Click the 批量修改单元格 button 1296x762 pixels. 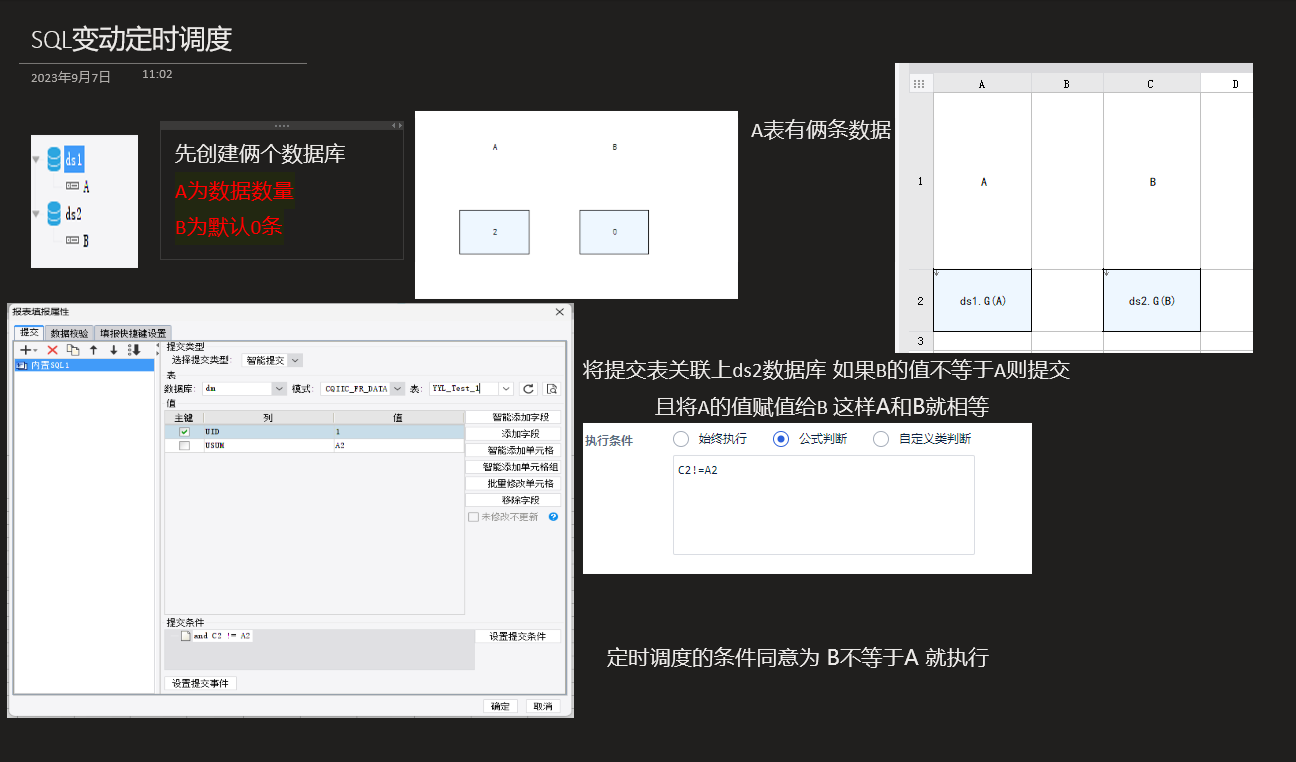click(513, 483)
